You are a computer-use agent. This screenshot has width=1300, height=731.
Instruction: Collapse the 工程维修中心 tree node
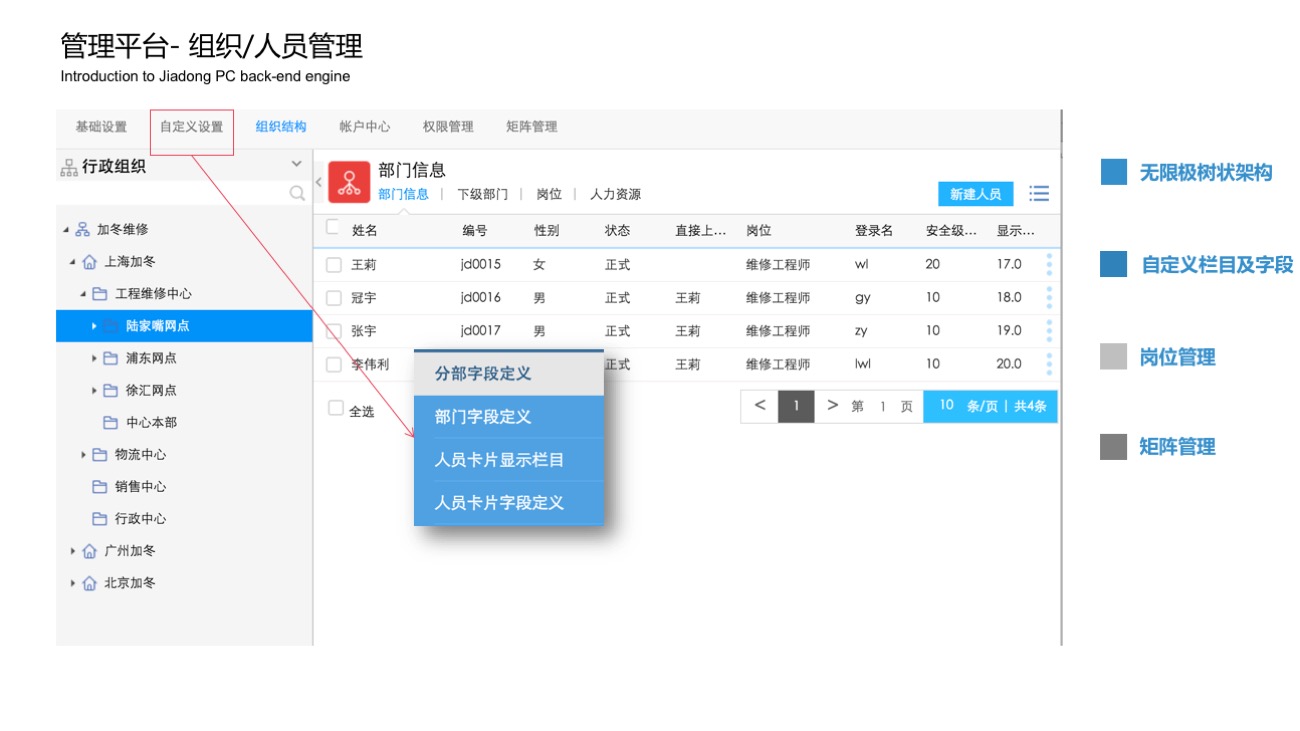(x=83, y=294)
